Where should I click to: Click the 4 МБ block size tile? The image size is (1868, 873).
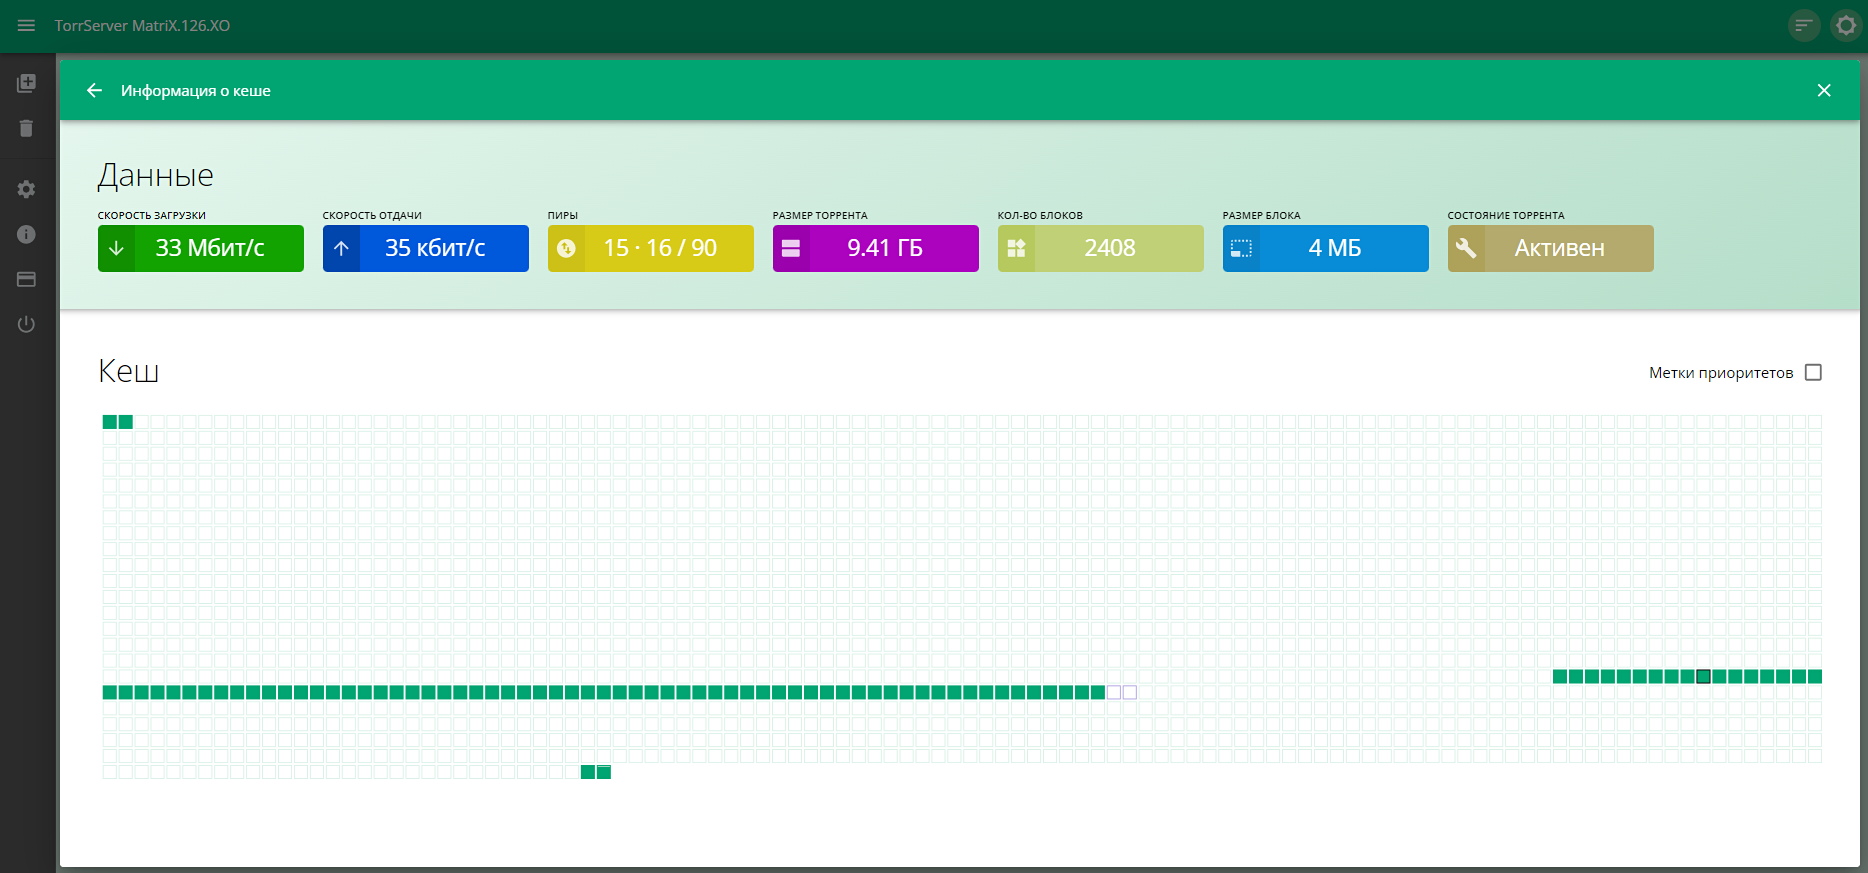[1325, 248]
